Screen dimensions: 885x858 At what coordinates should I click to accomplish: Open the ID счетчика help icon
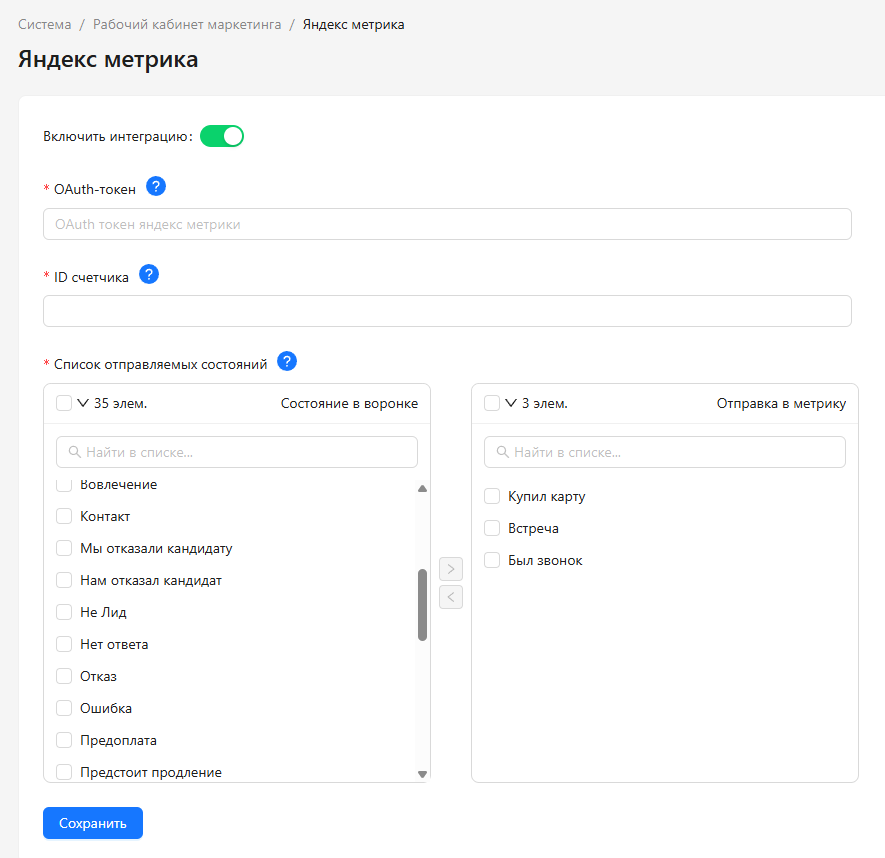[149, 274]
